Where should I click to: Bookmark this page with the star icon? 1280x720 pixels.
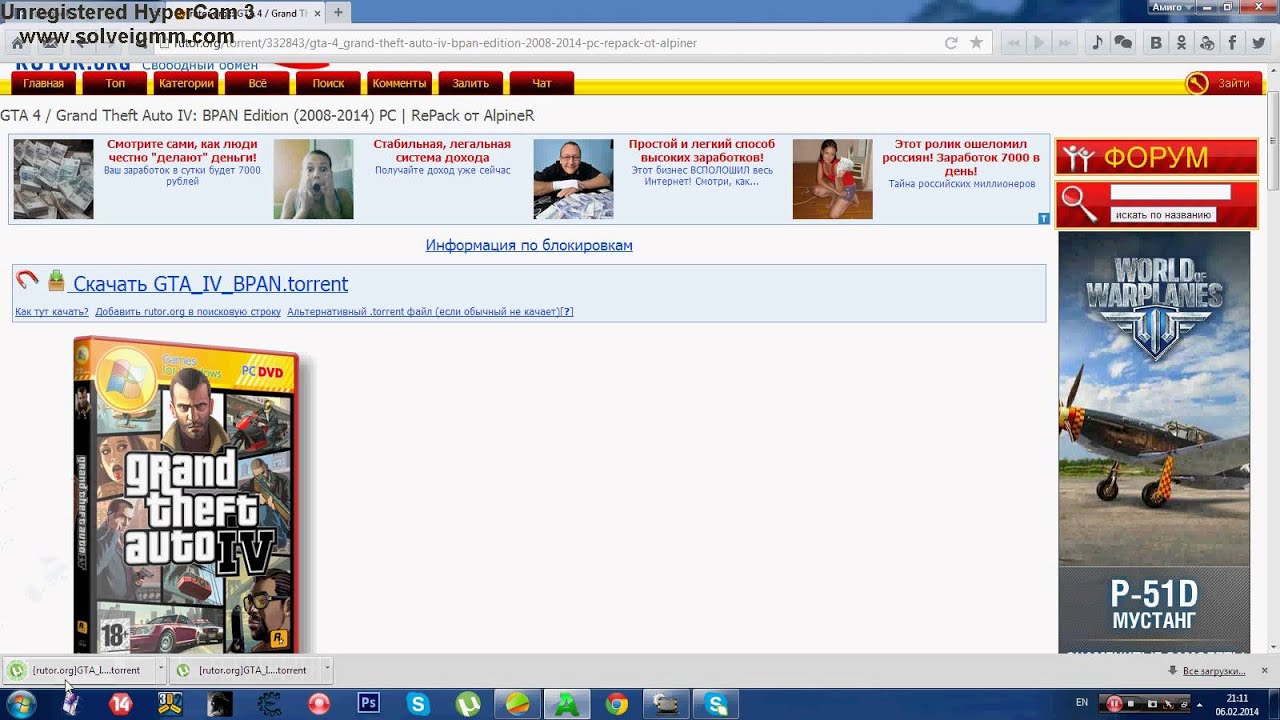click(976, 43)
